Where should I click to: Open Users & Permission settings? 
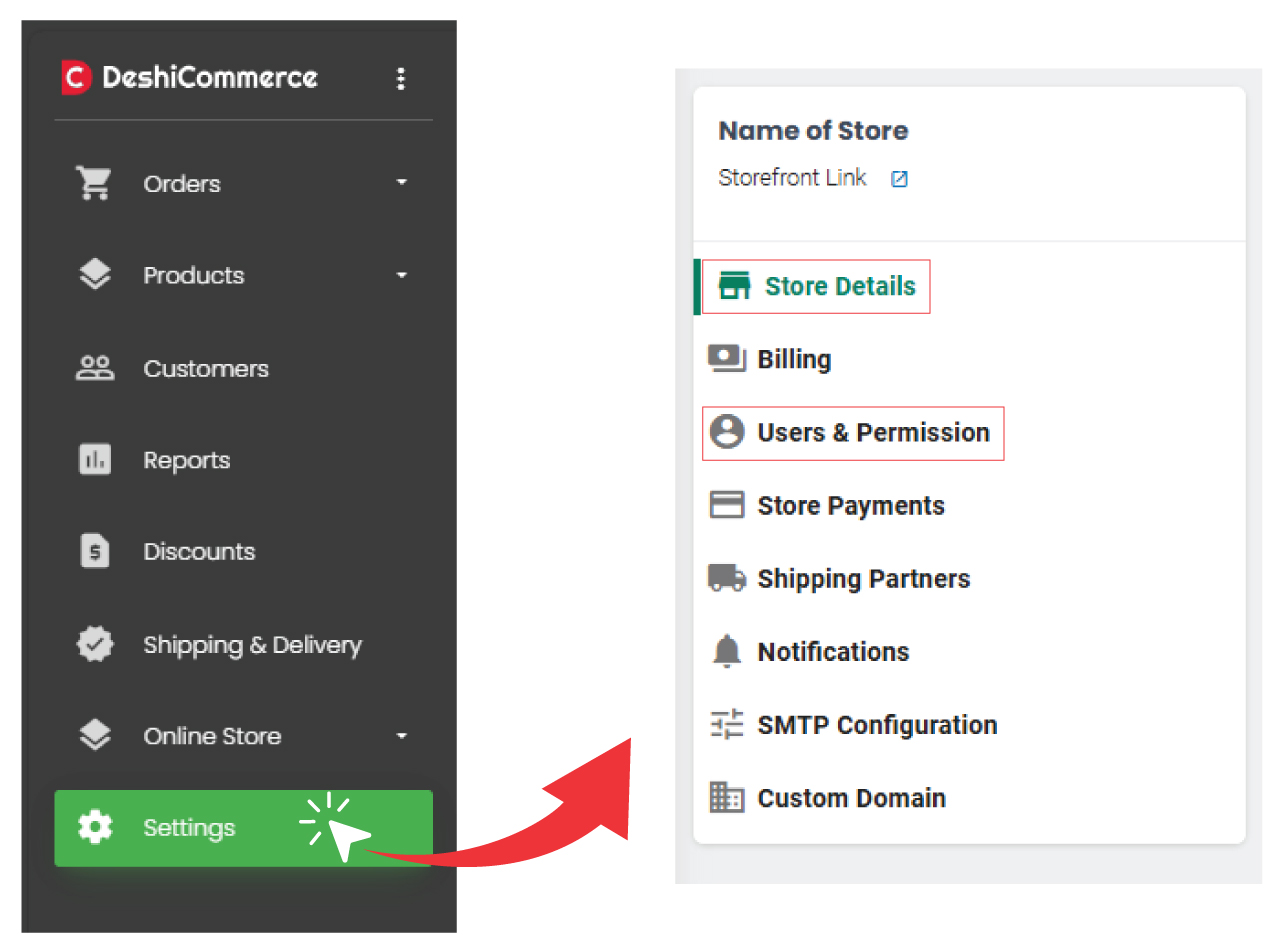pyautogui.click(x=872, y=432)
